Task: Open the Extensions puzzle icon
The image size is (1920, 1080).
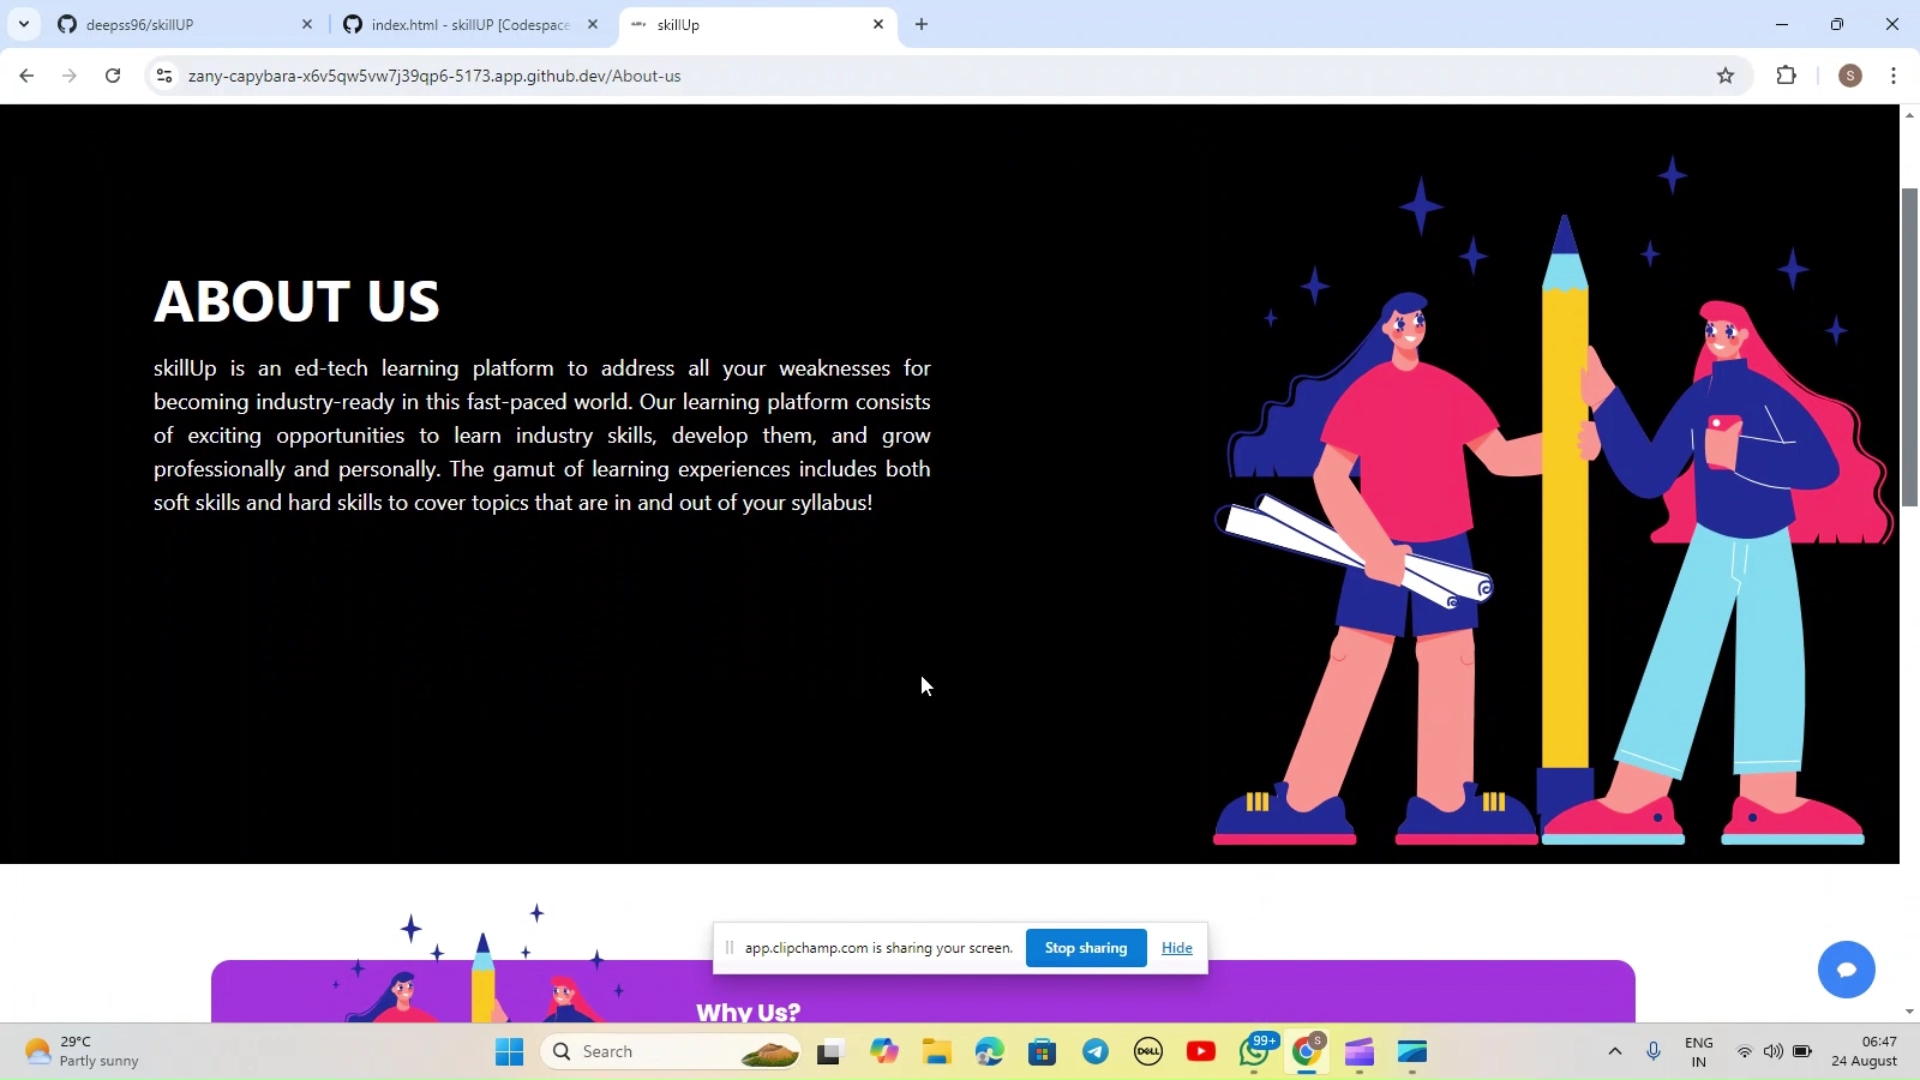Action: pos(1786,76)
